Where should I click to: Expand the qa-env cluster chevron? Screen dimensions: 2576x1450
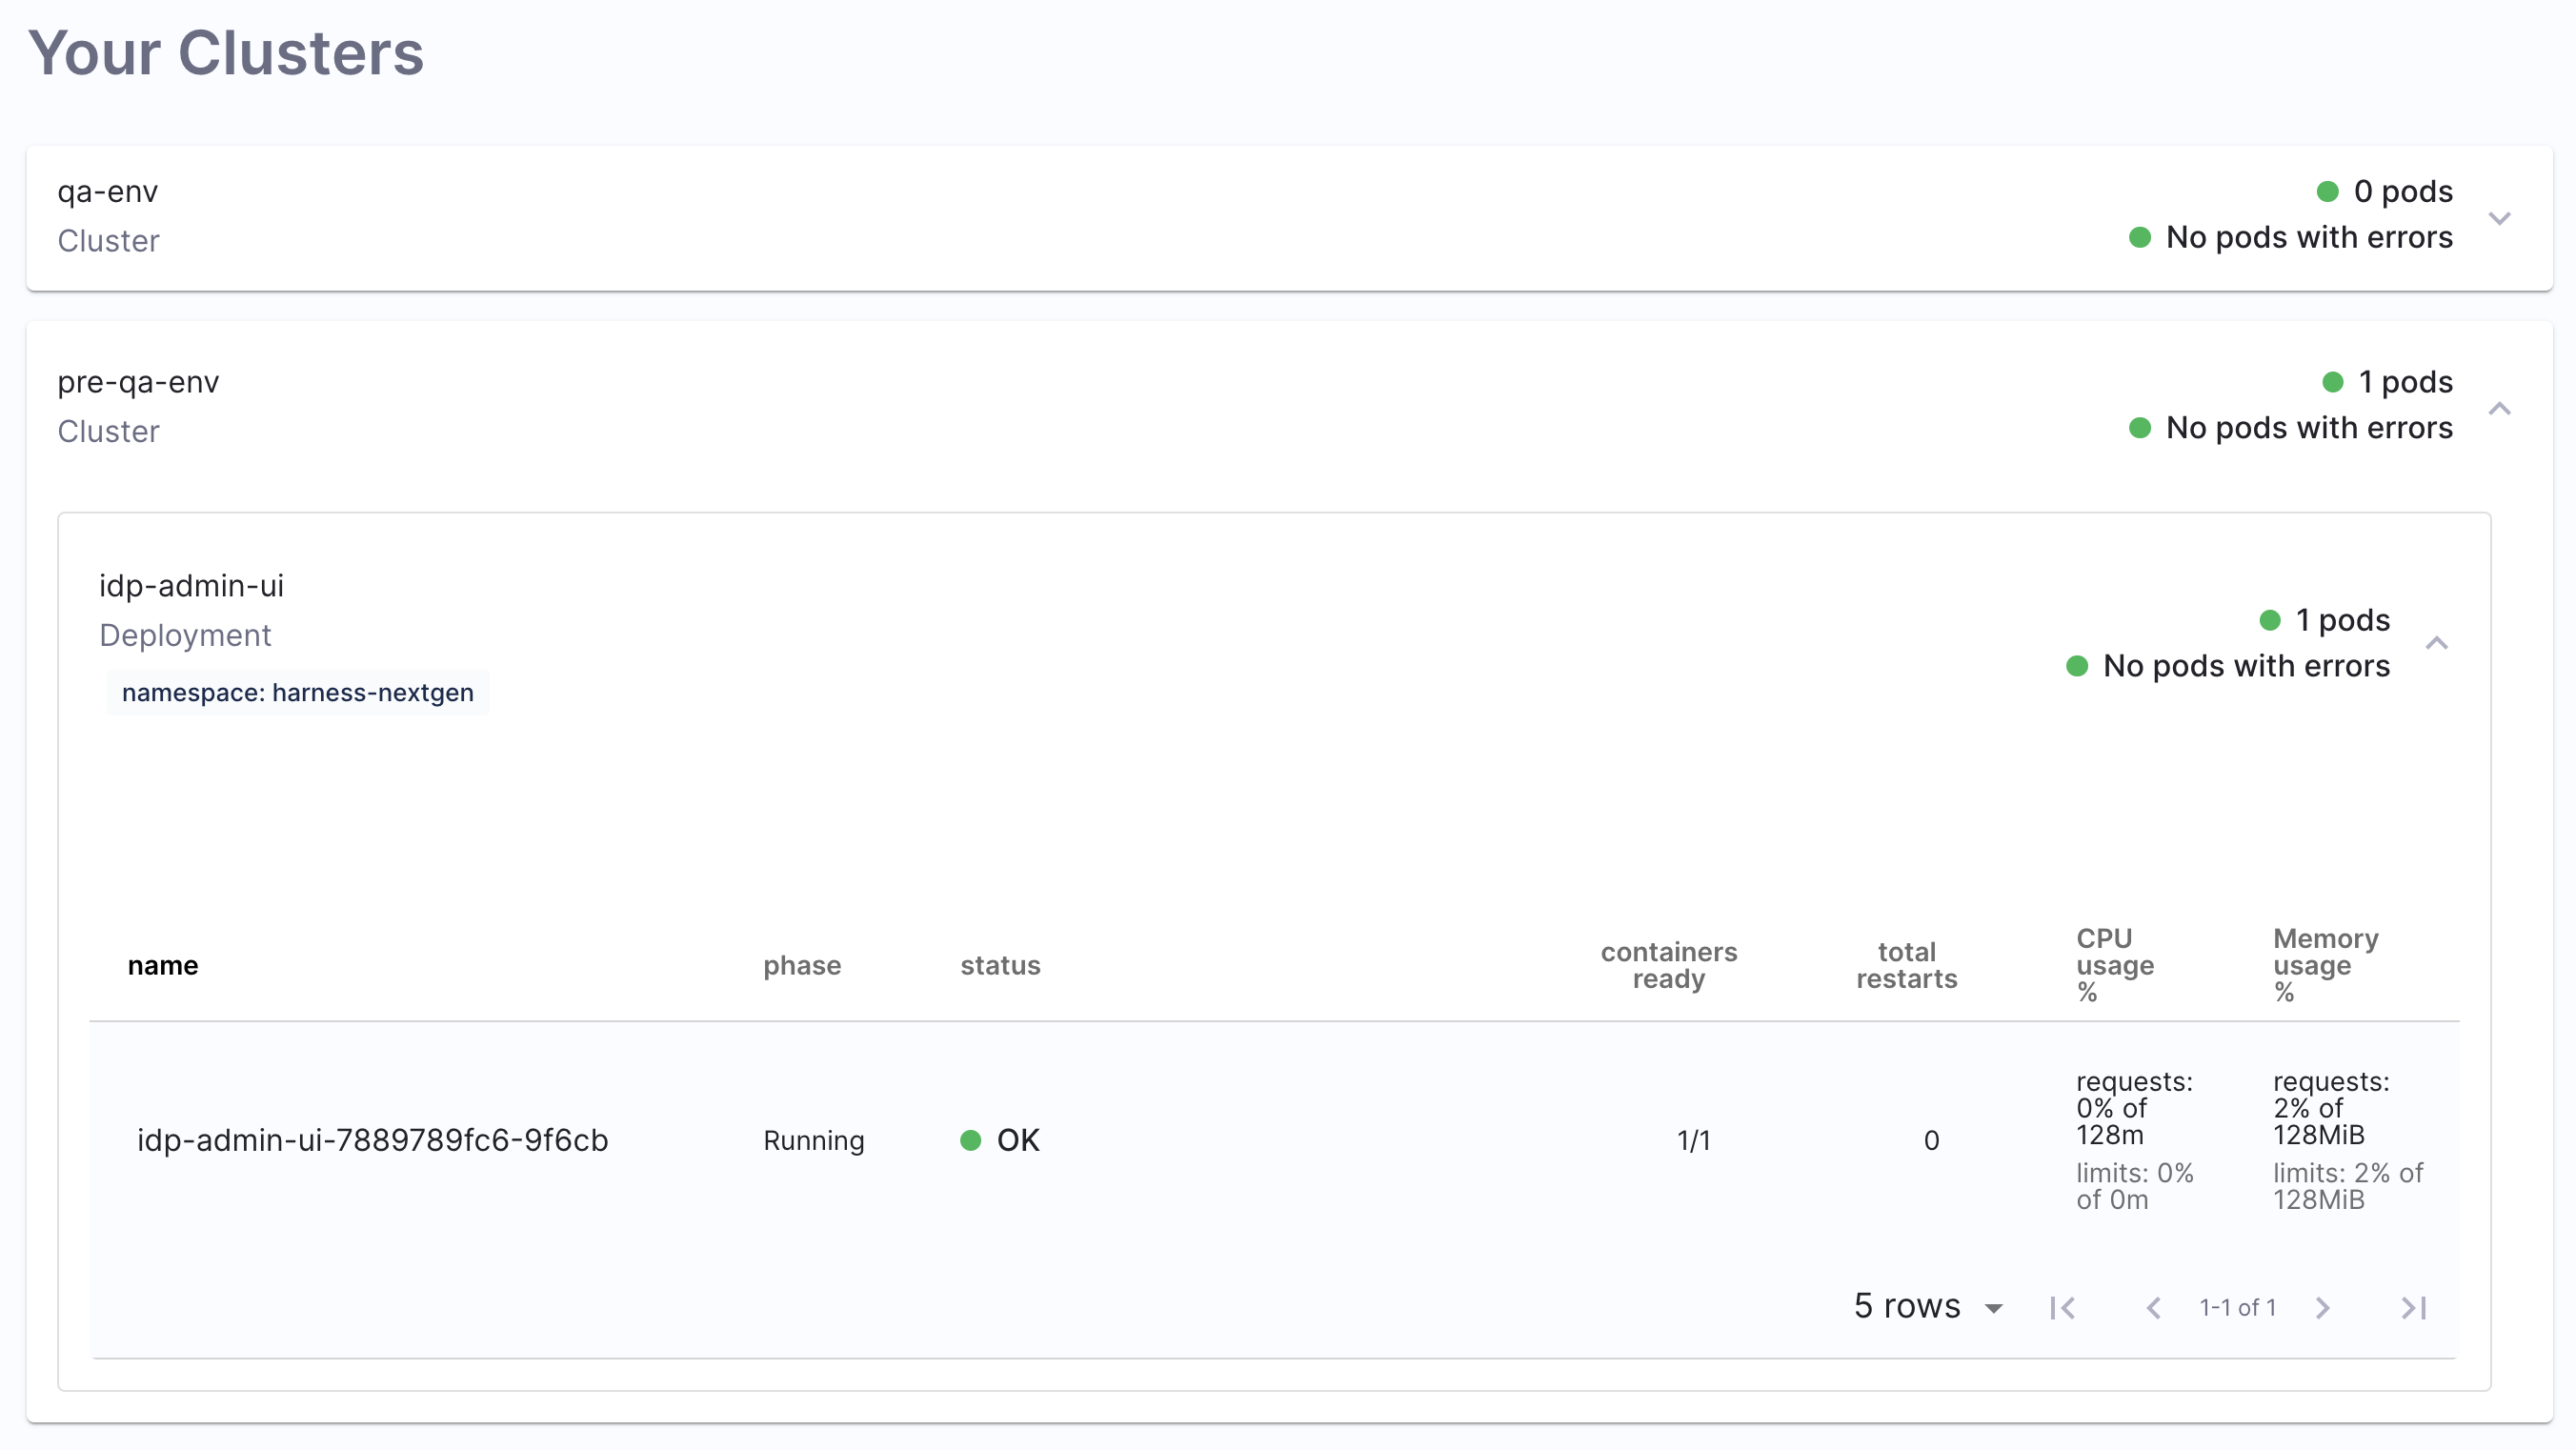click(x=2498, y=218)
